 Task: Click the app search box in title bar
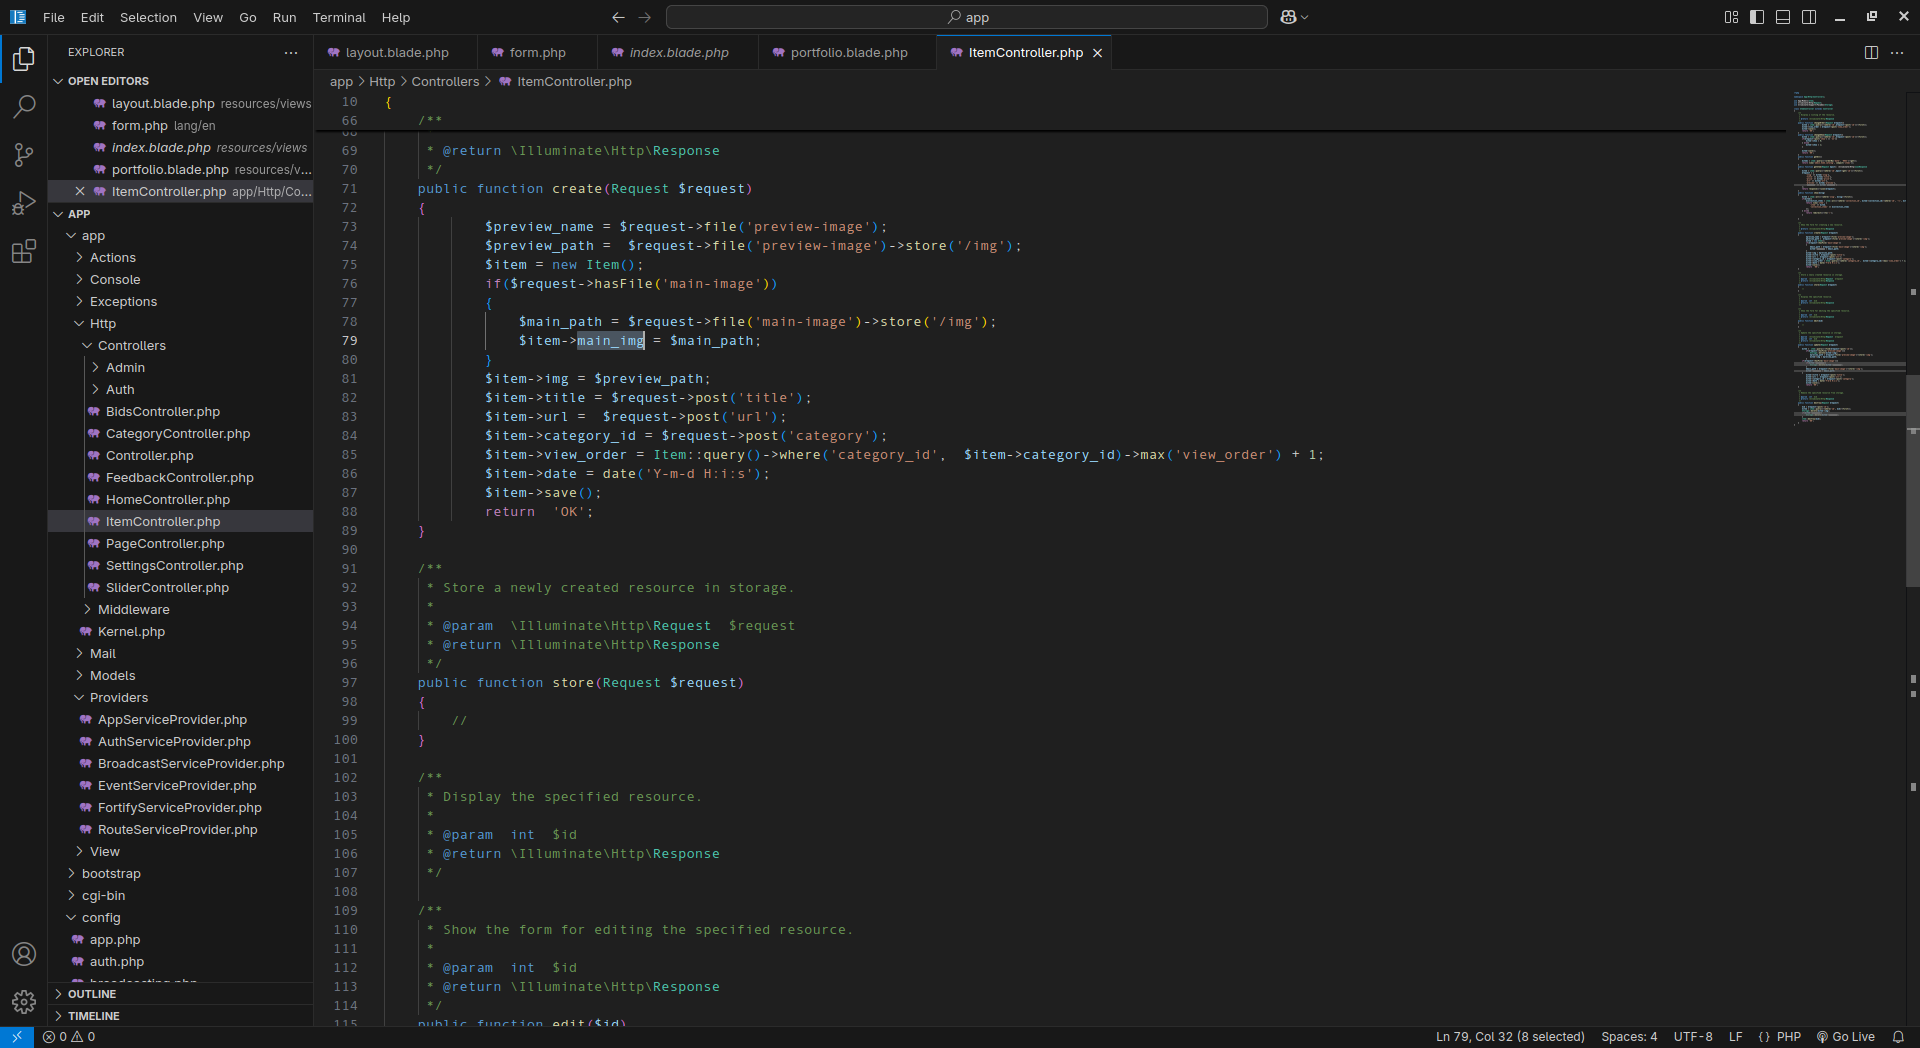click(967, 17)
